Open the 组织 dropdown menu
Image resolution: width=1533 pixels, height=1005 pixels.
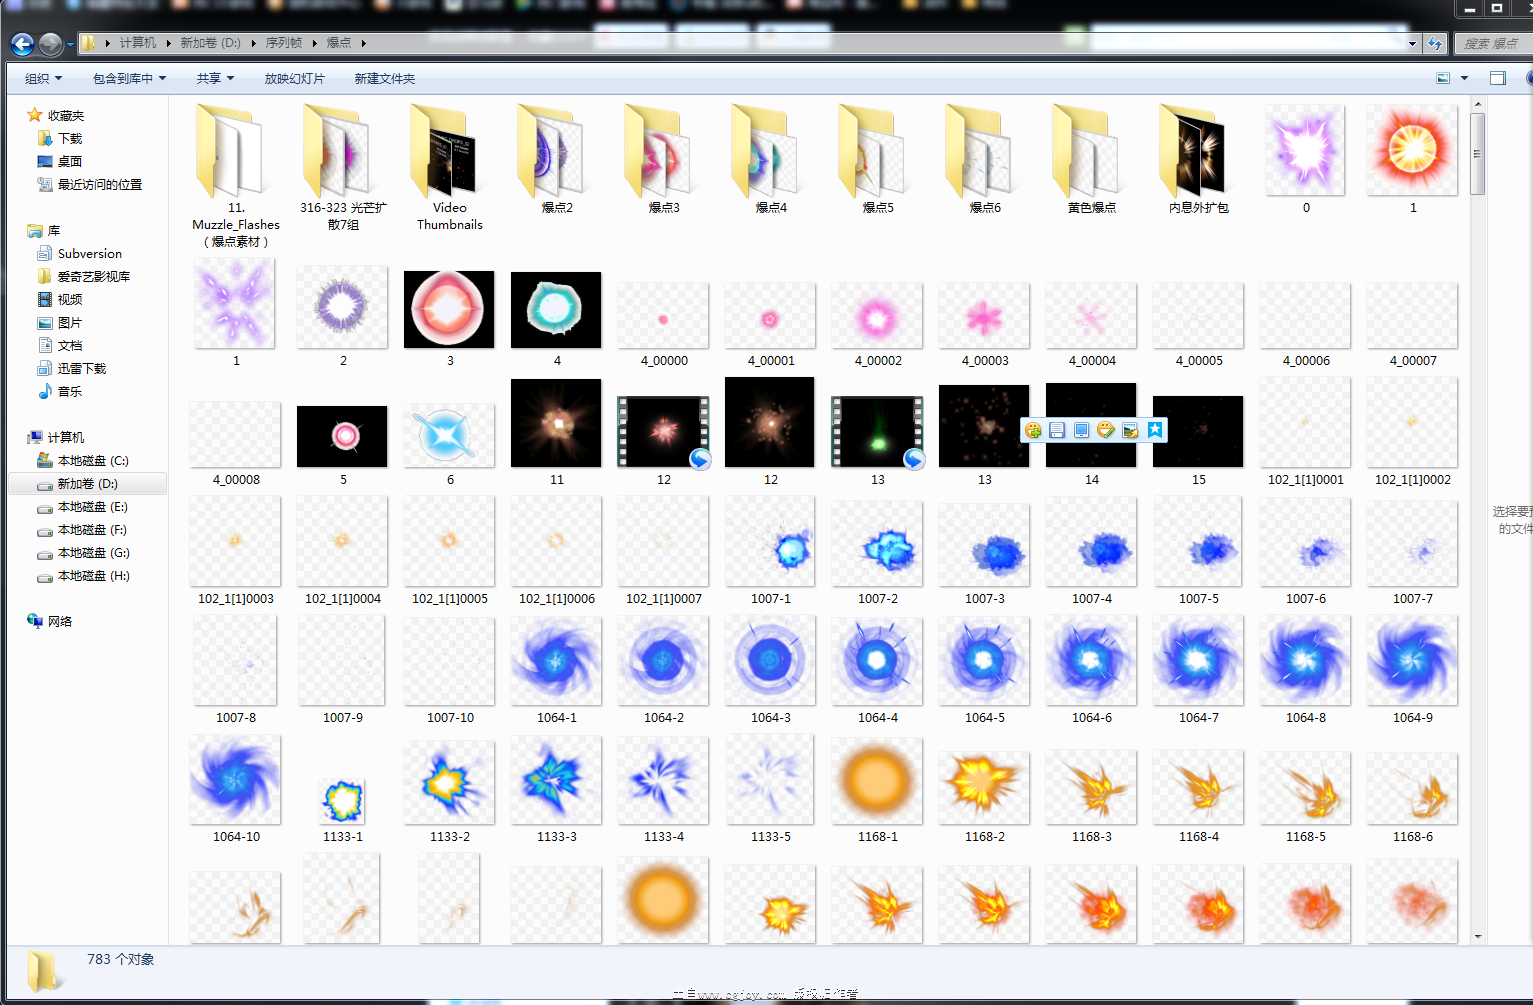(43, 79)
